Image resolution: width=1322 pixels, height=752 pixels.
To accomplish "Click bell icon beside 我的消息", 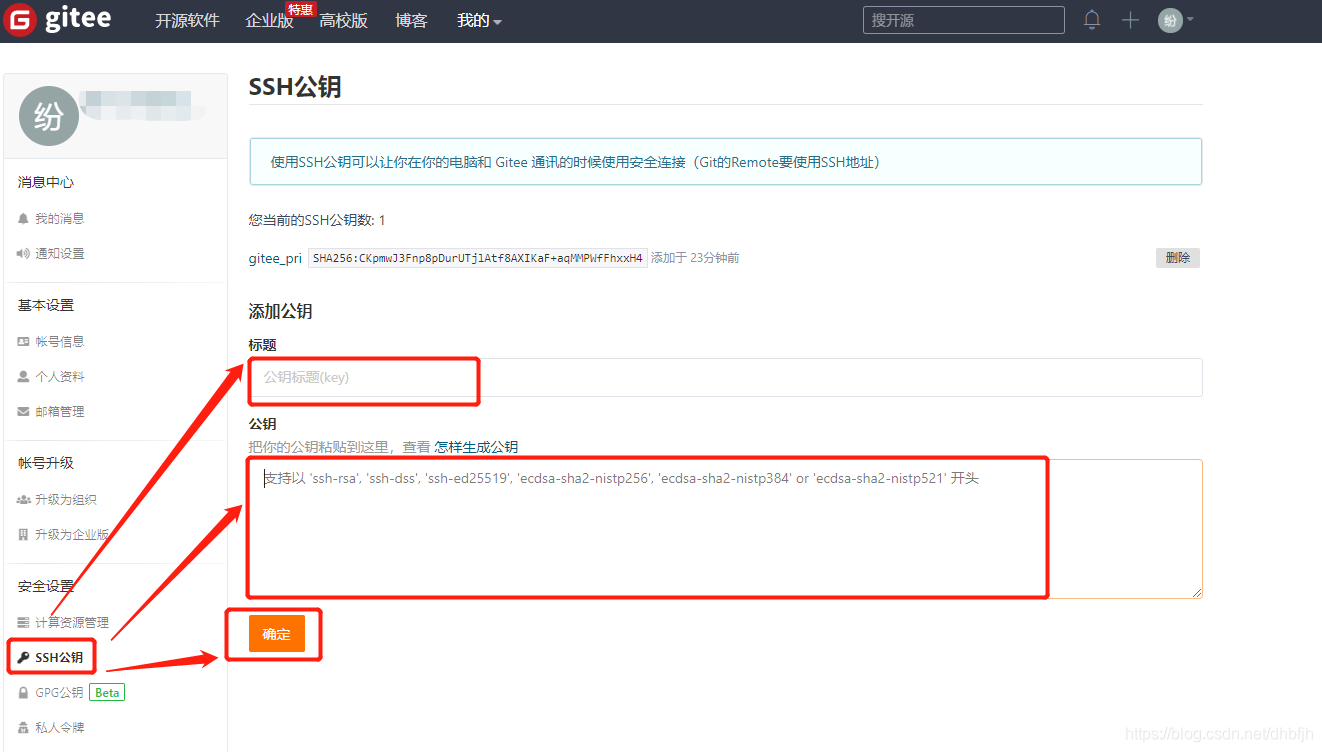I will pos(23,218).
